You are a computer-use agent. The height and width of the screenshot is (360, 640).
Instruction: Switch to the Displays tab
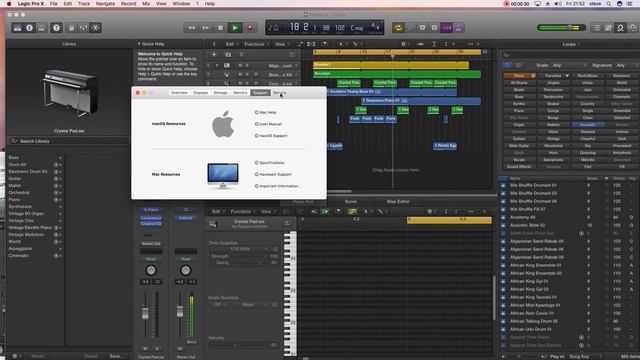(x=200, y=93)
